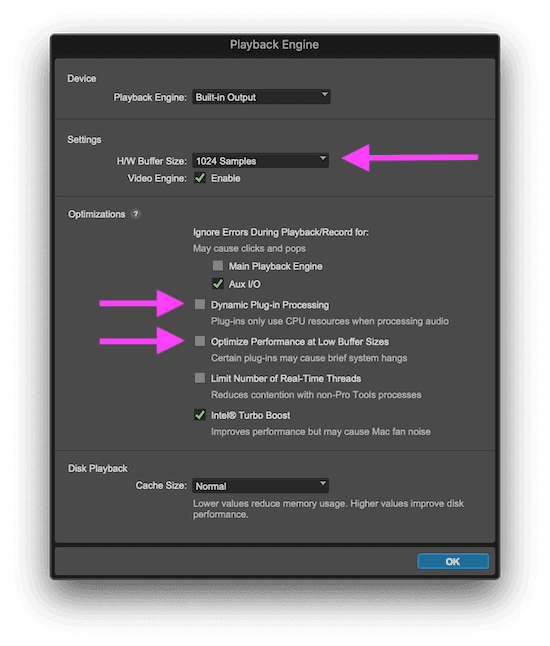
Task: Uncheck the Aux I/O checkbox
Action: pyautogui.click(x=218, y=284)
